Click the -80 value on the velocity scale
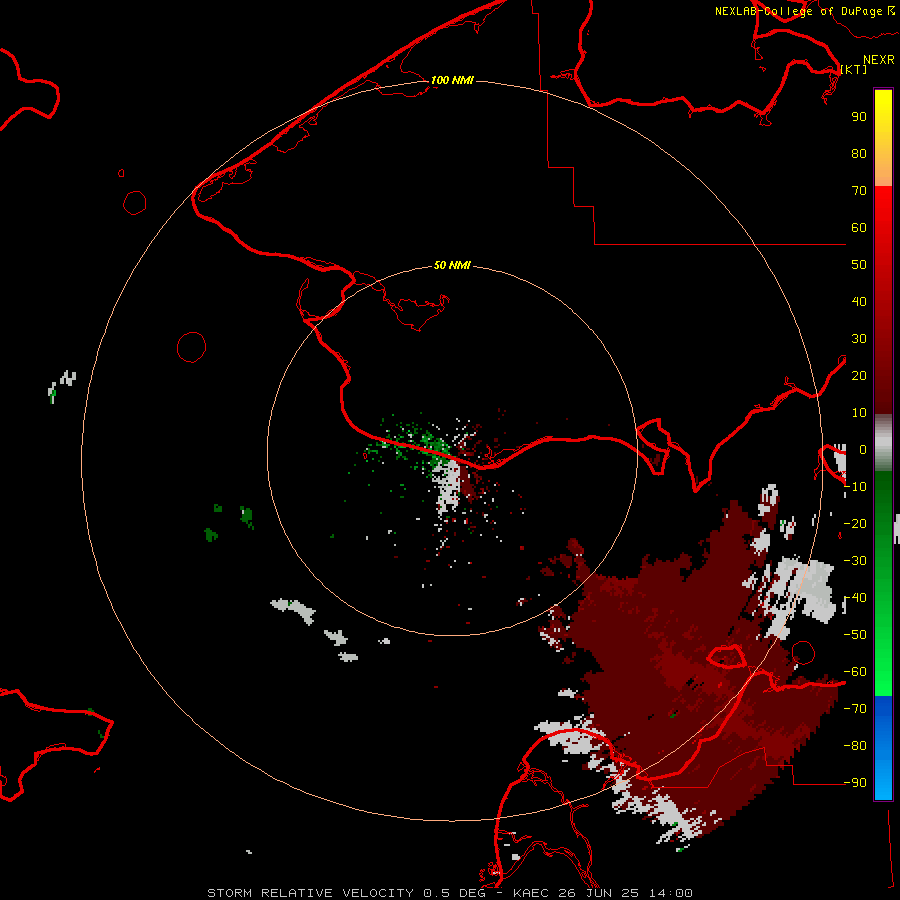This screenshot has height=900, width=900. 855,746
